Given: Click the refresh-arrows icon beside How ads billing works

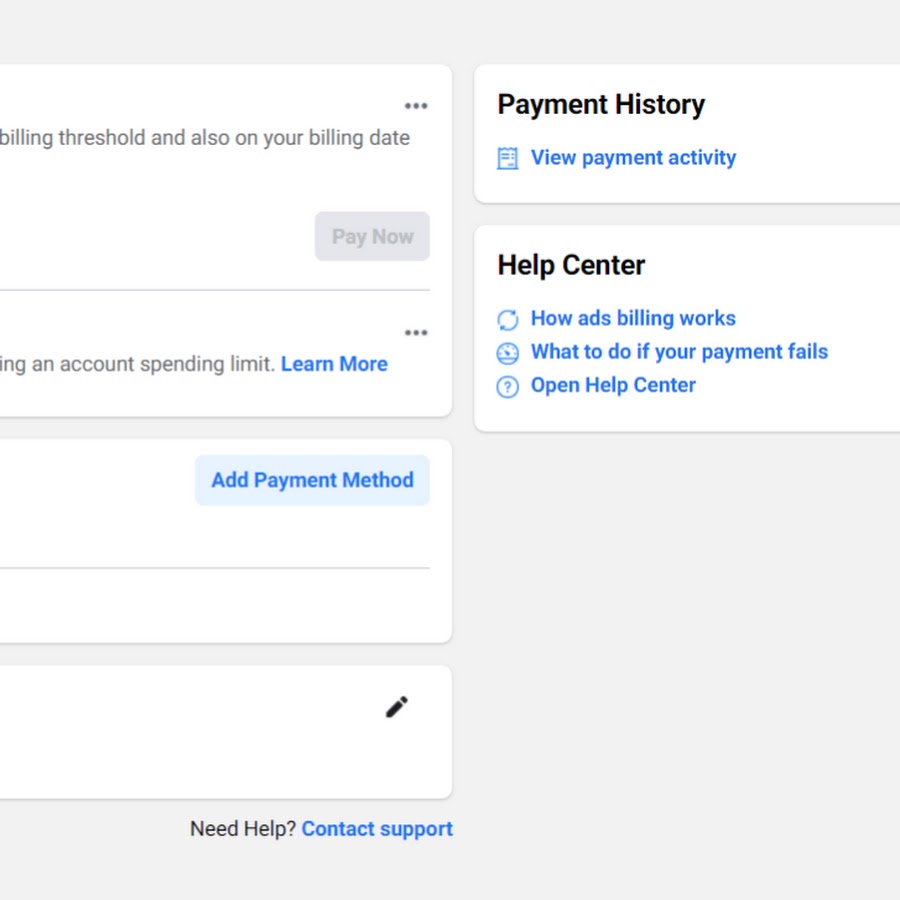Looking at the screenshot, I should (507, 320).
